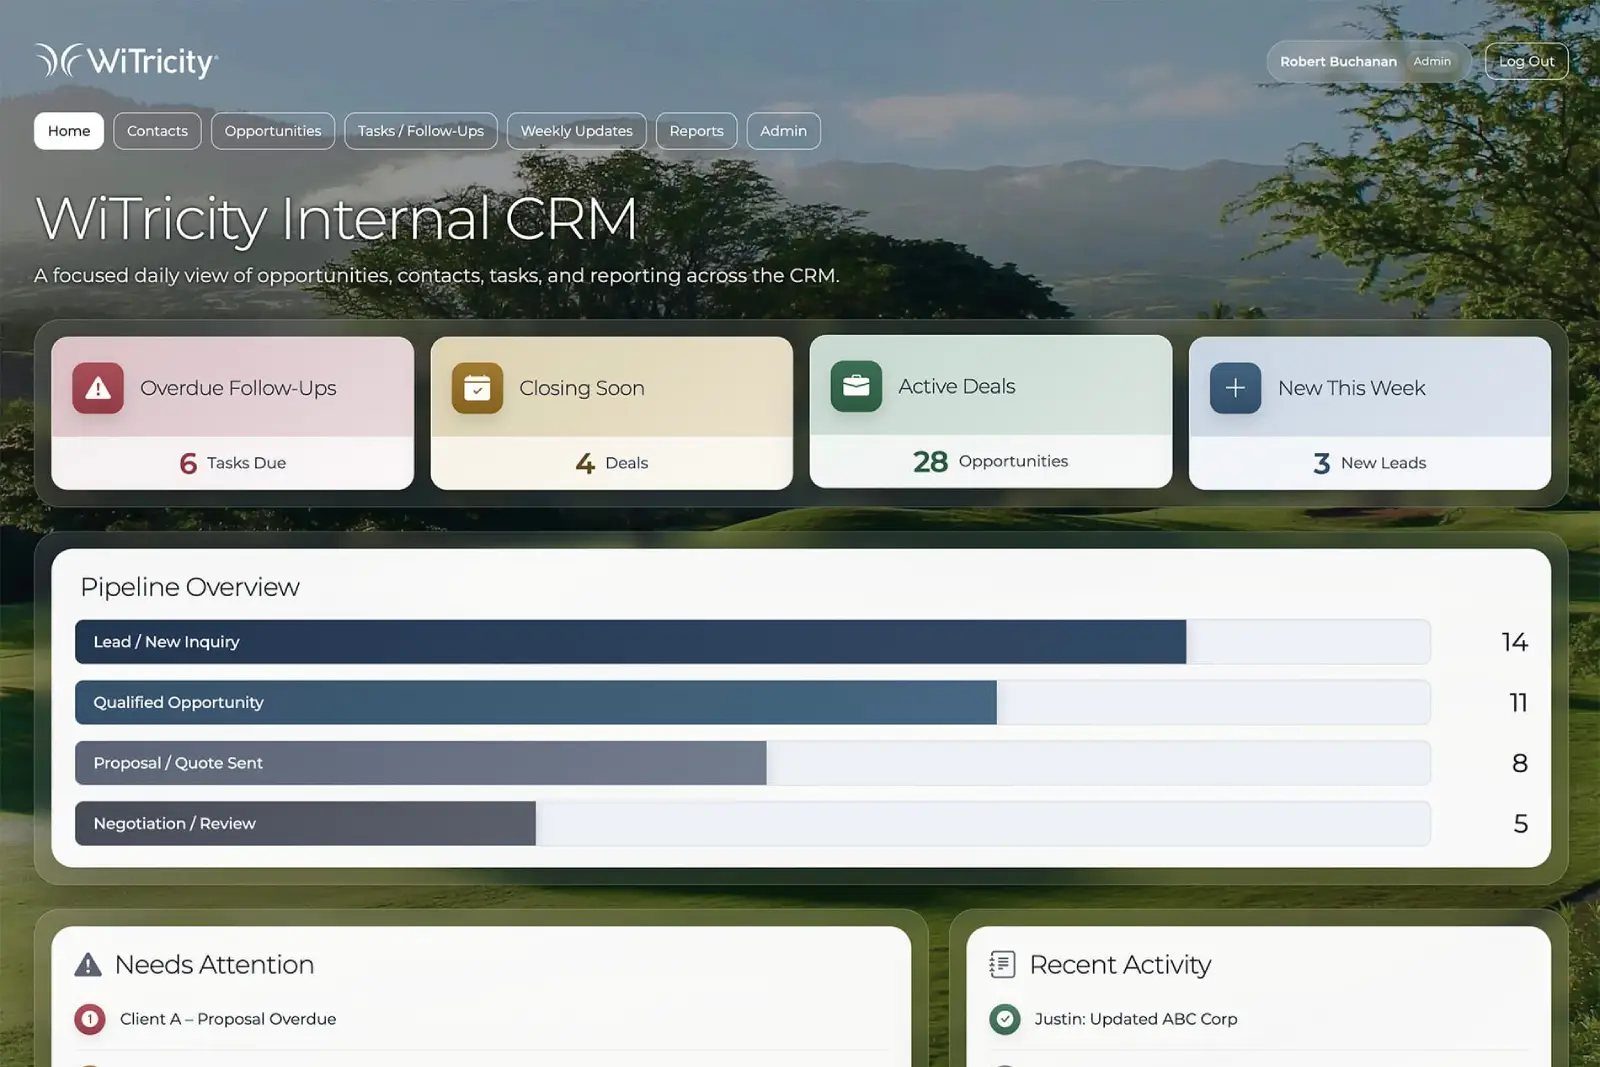
Task: Click the New This Week plus icon
Action: pyautogui.click(x=1235, y=388)
